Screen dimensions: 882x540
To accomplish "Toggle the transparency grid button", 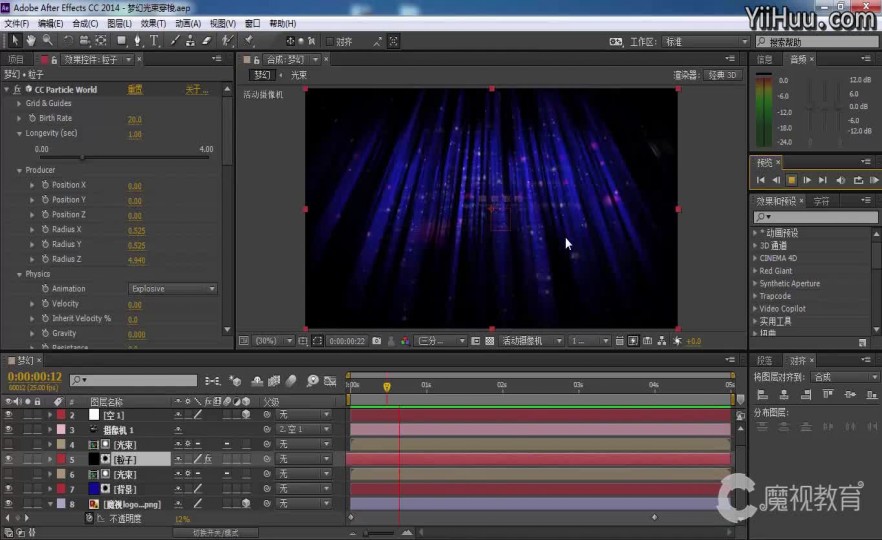I will (489, 341).
